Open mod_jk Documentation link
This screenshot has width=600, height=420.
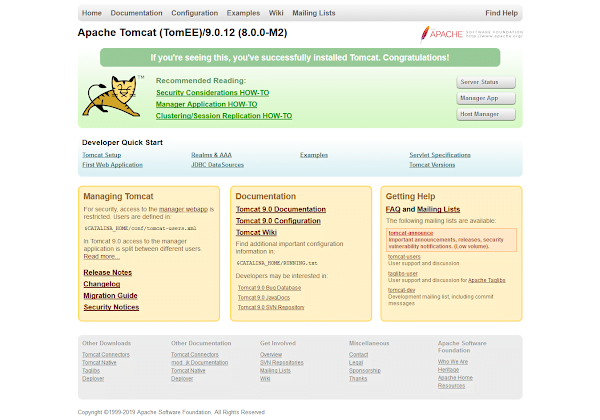point(200,363)
